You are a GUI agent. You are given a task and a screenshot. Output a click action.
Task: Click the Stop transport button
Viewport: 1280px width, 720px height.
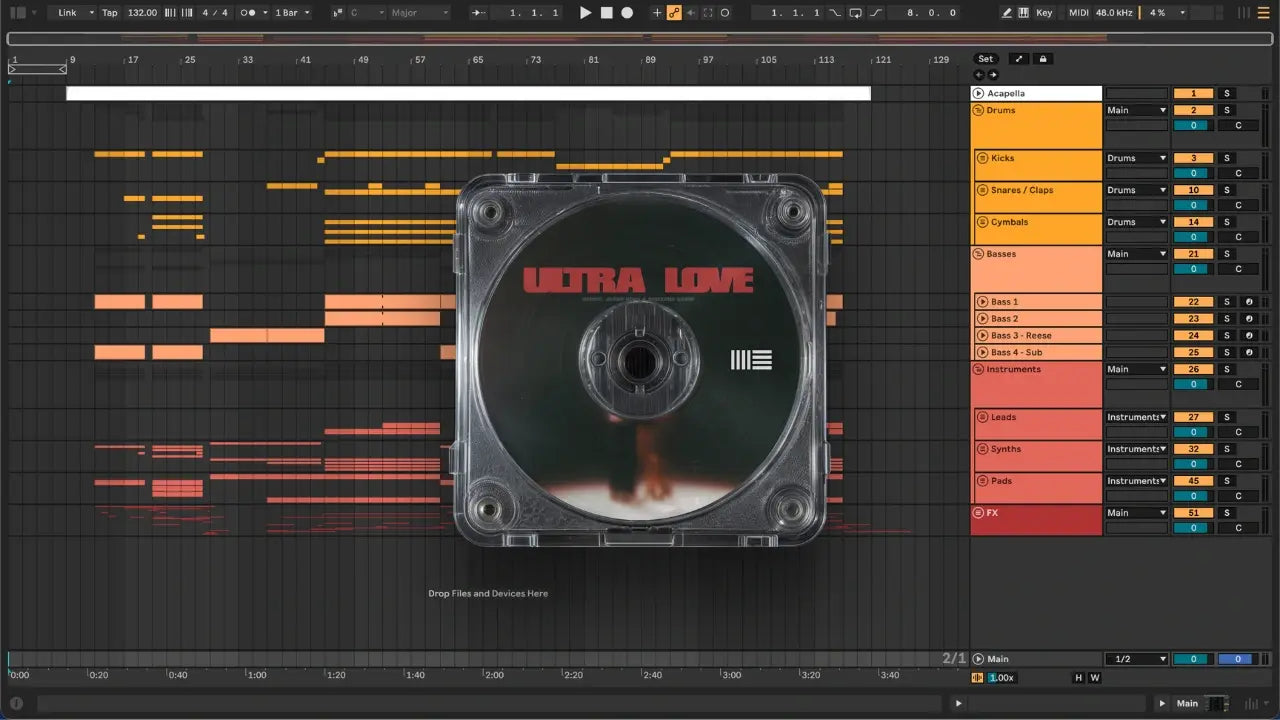click(607, 13)
